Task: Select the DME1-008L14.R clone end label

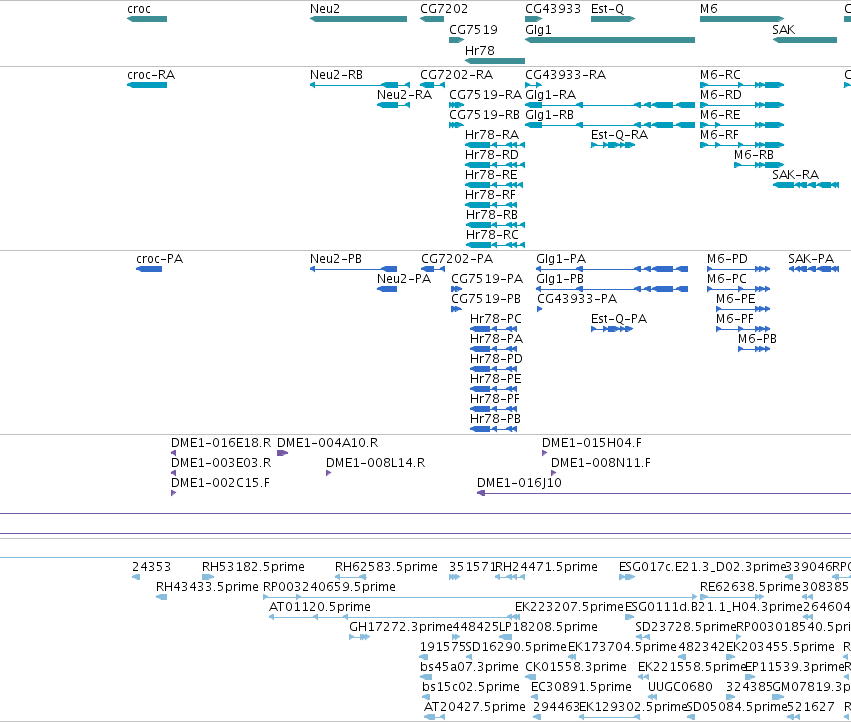Action: click(x=376, y=463)
